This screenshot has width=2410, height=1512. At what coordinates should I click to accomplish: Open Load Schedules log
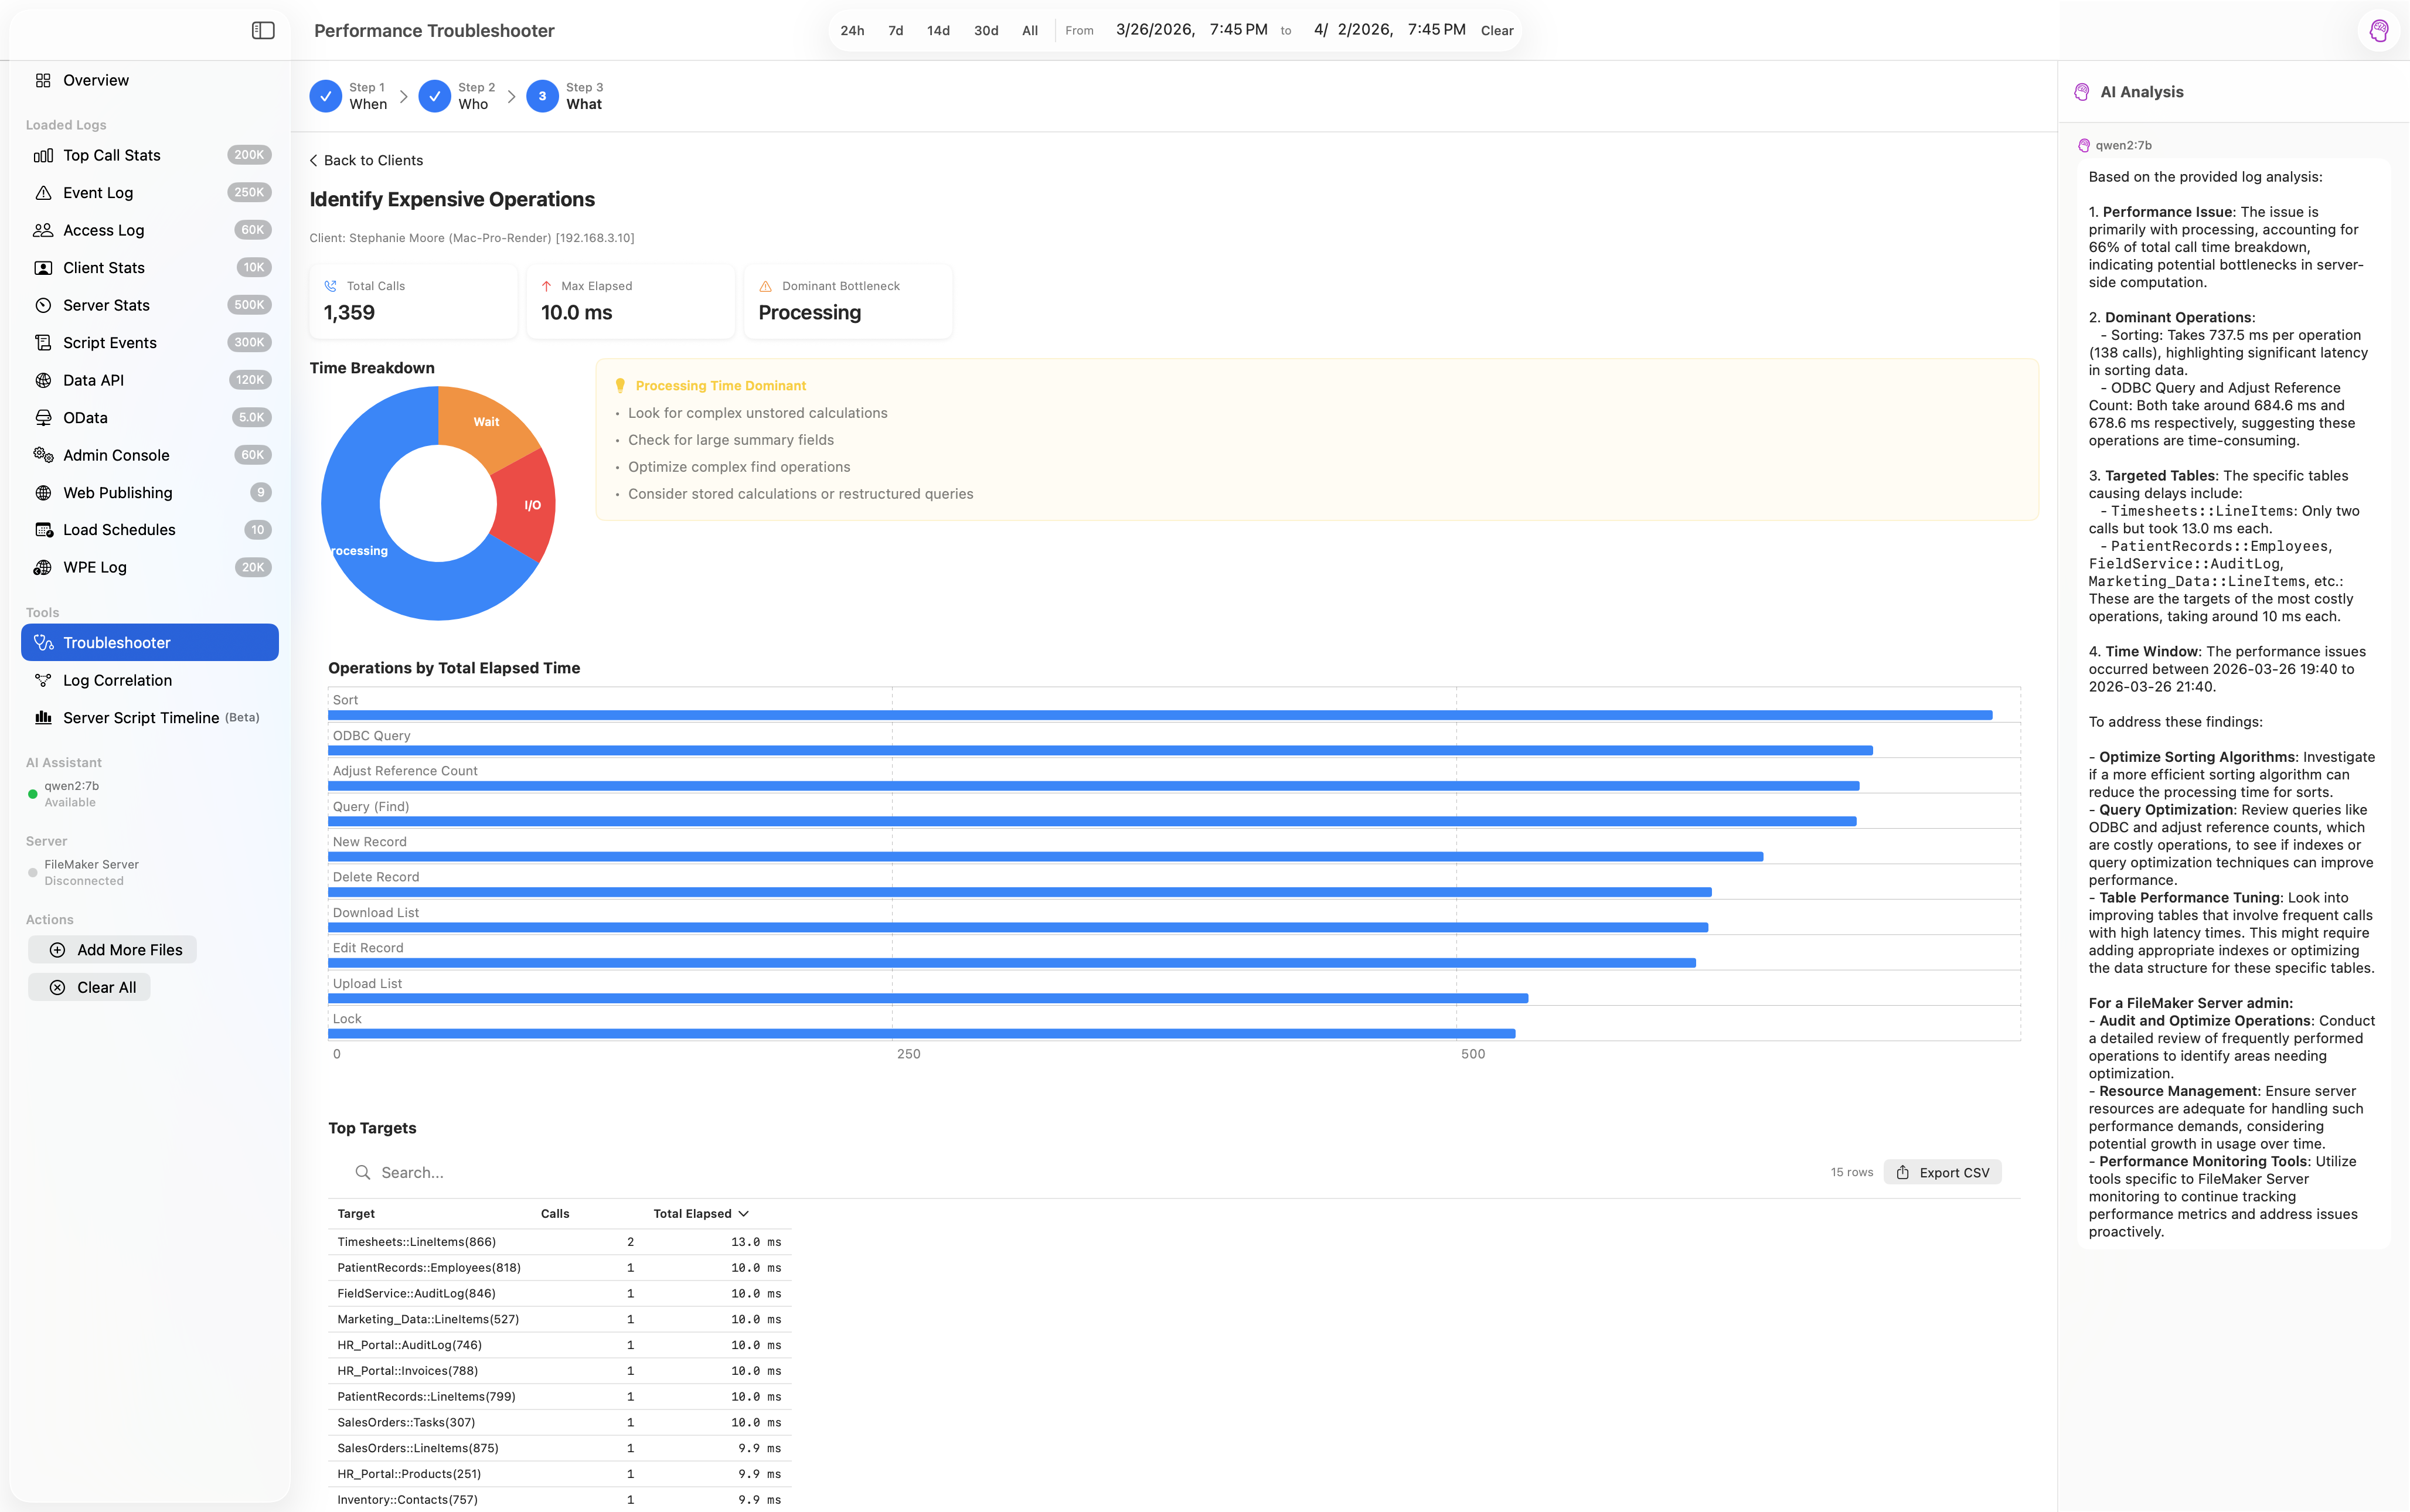pos(119,530)
